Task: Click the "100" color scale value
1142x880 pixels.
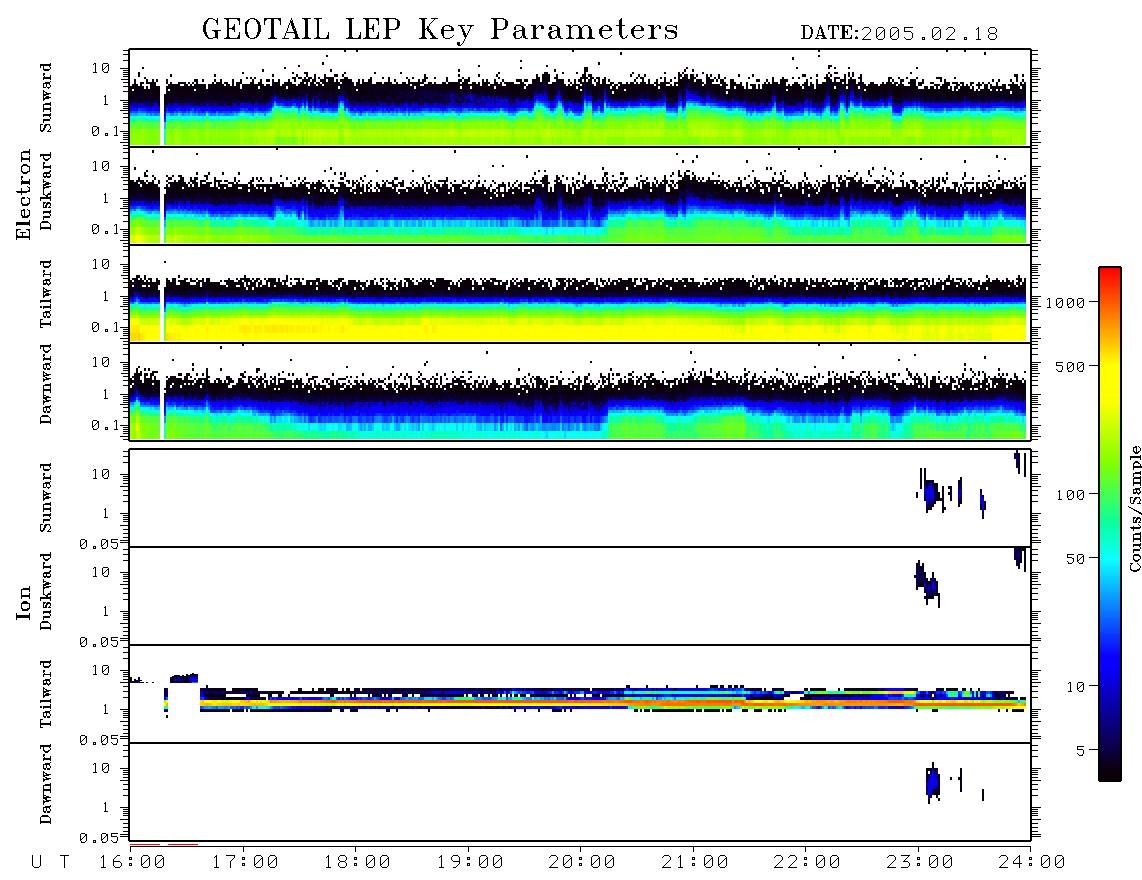Action: tap(1070, 495)
